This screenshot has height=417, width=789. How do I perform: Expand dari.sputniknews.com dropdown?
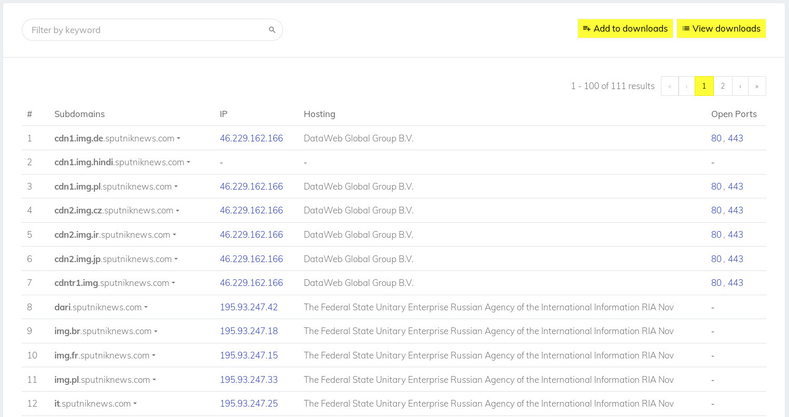(146, 307)
